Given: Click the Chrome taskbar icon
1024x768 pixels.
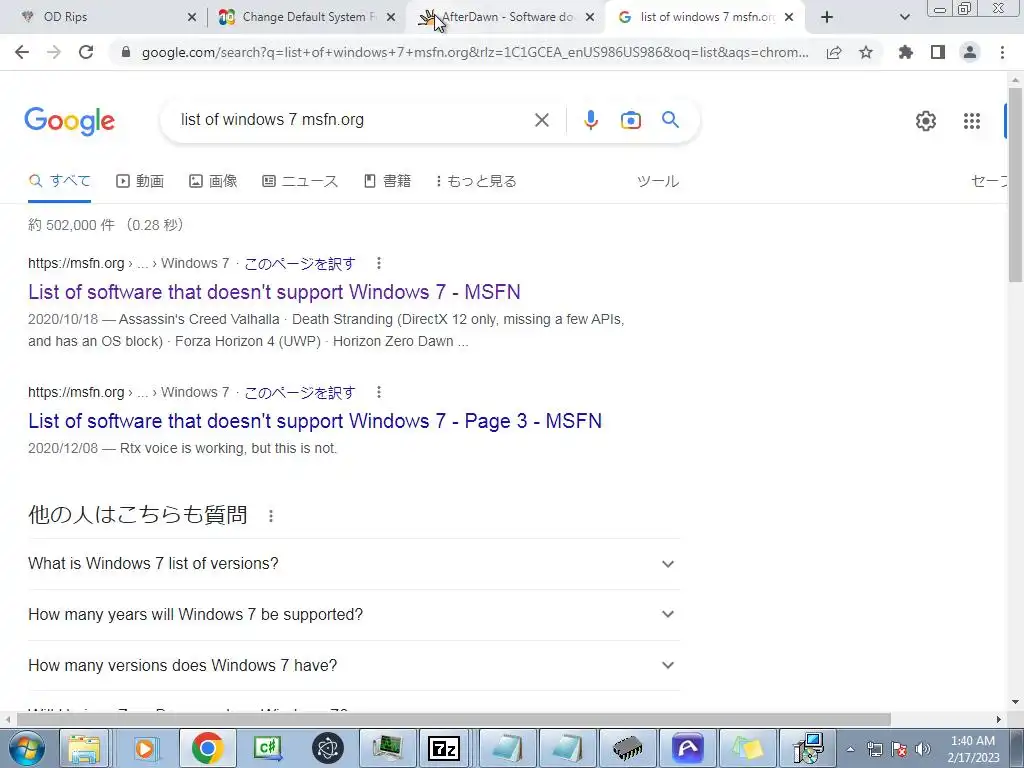Looking at the screenshot, I should coord(207,748).
